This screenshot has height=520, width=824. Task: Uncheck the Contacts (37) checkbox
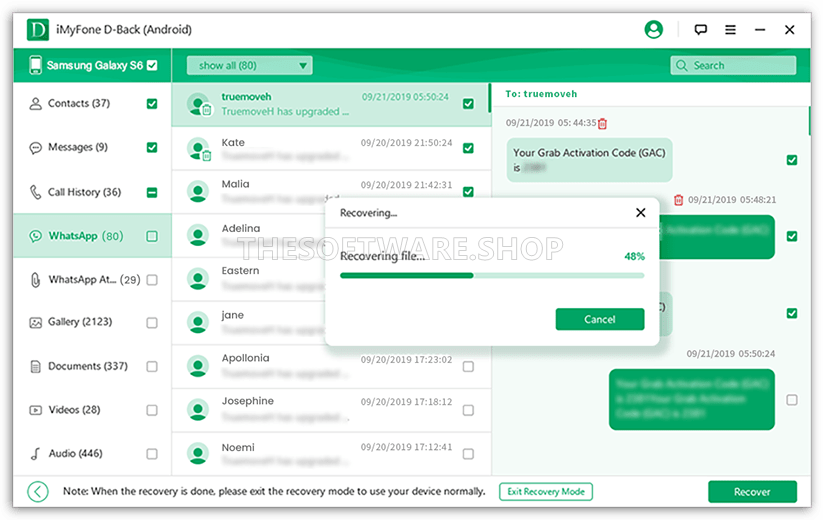(152, 103)
